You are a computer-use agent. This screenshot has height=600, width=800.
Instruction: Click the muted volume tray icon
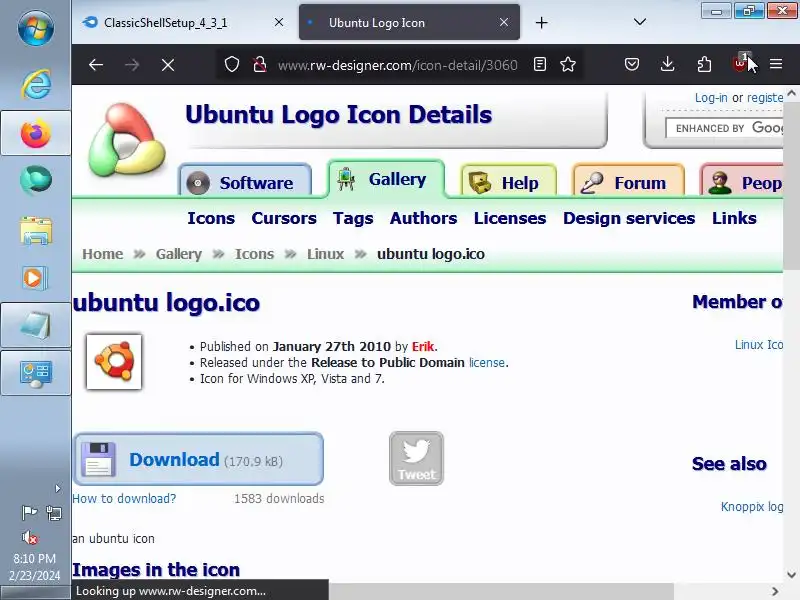pyautogui.click(x=30, y=537)
